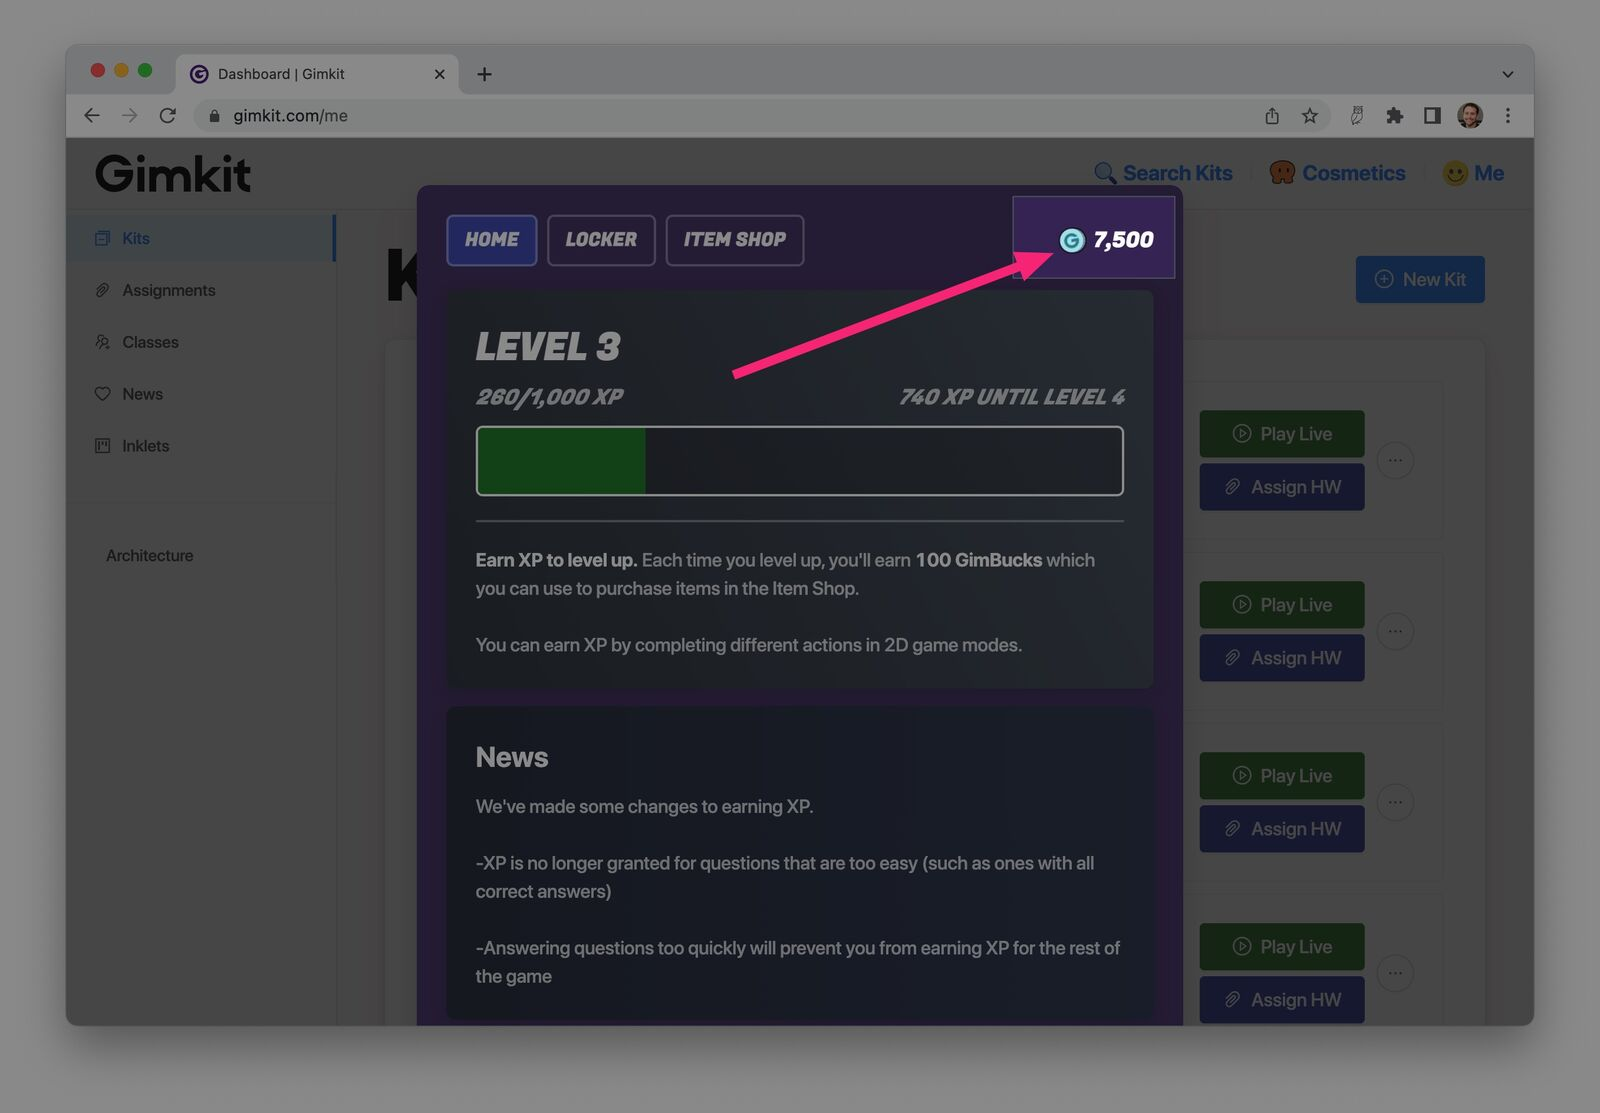This screenshot has width=1600, height=1113.
Task: Click the second Play Live button
Action: 1282,605
